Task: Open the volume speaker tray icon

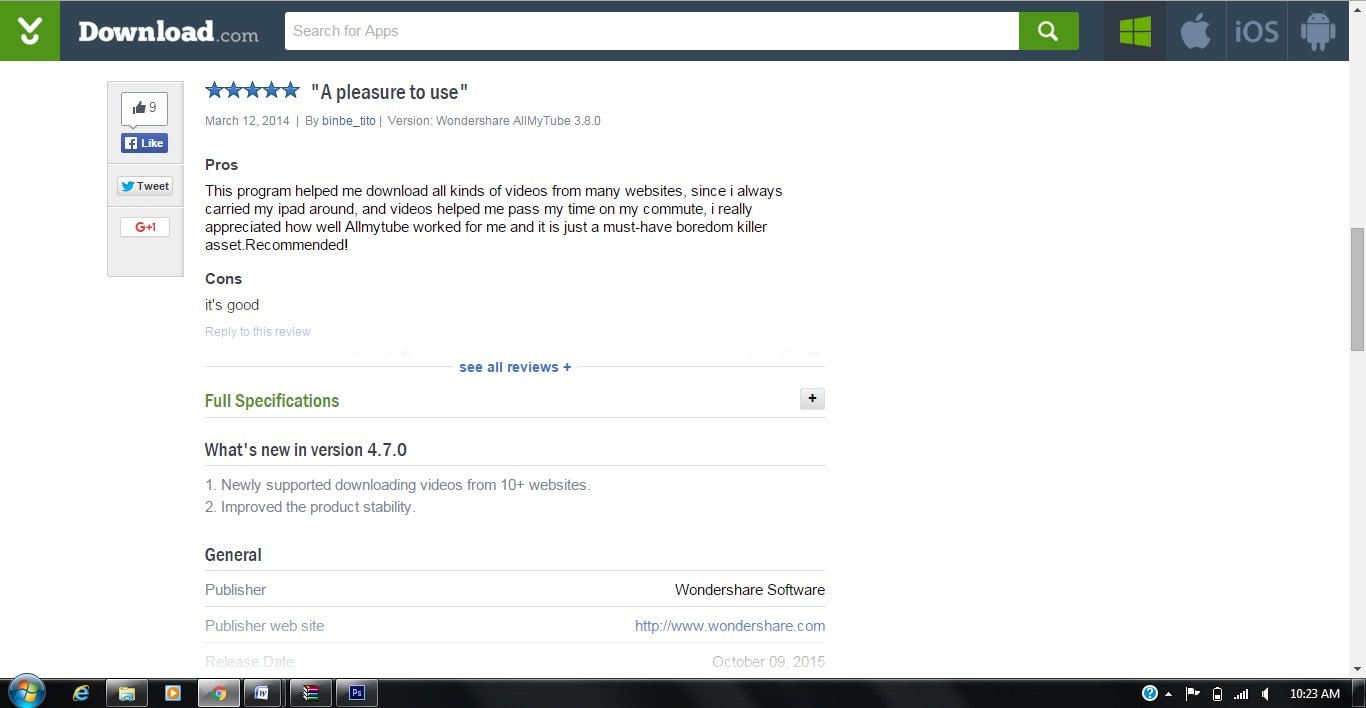Action: pyautogui.click(x=1266, y=693)
